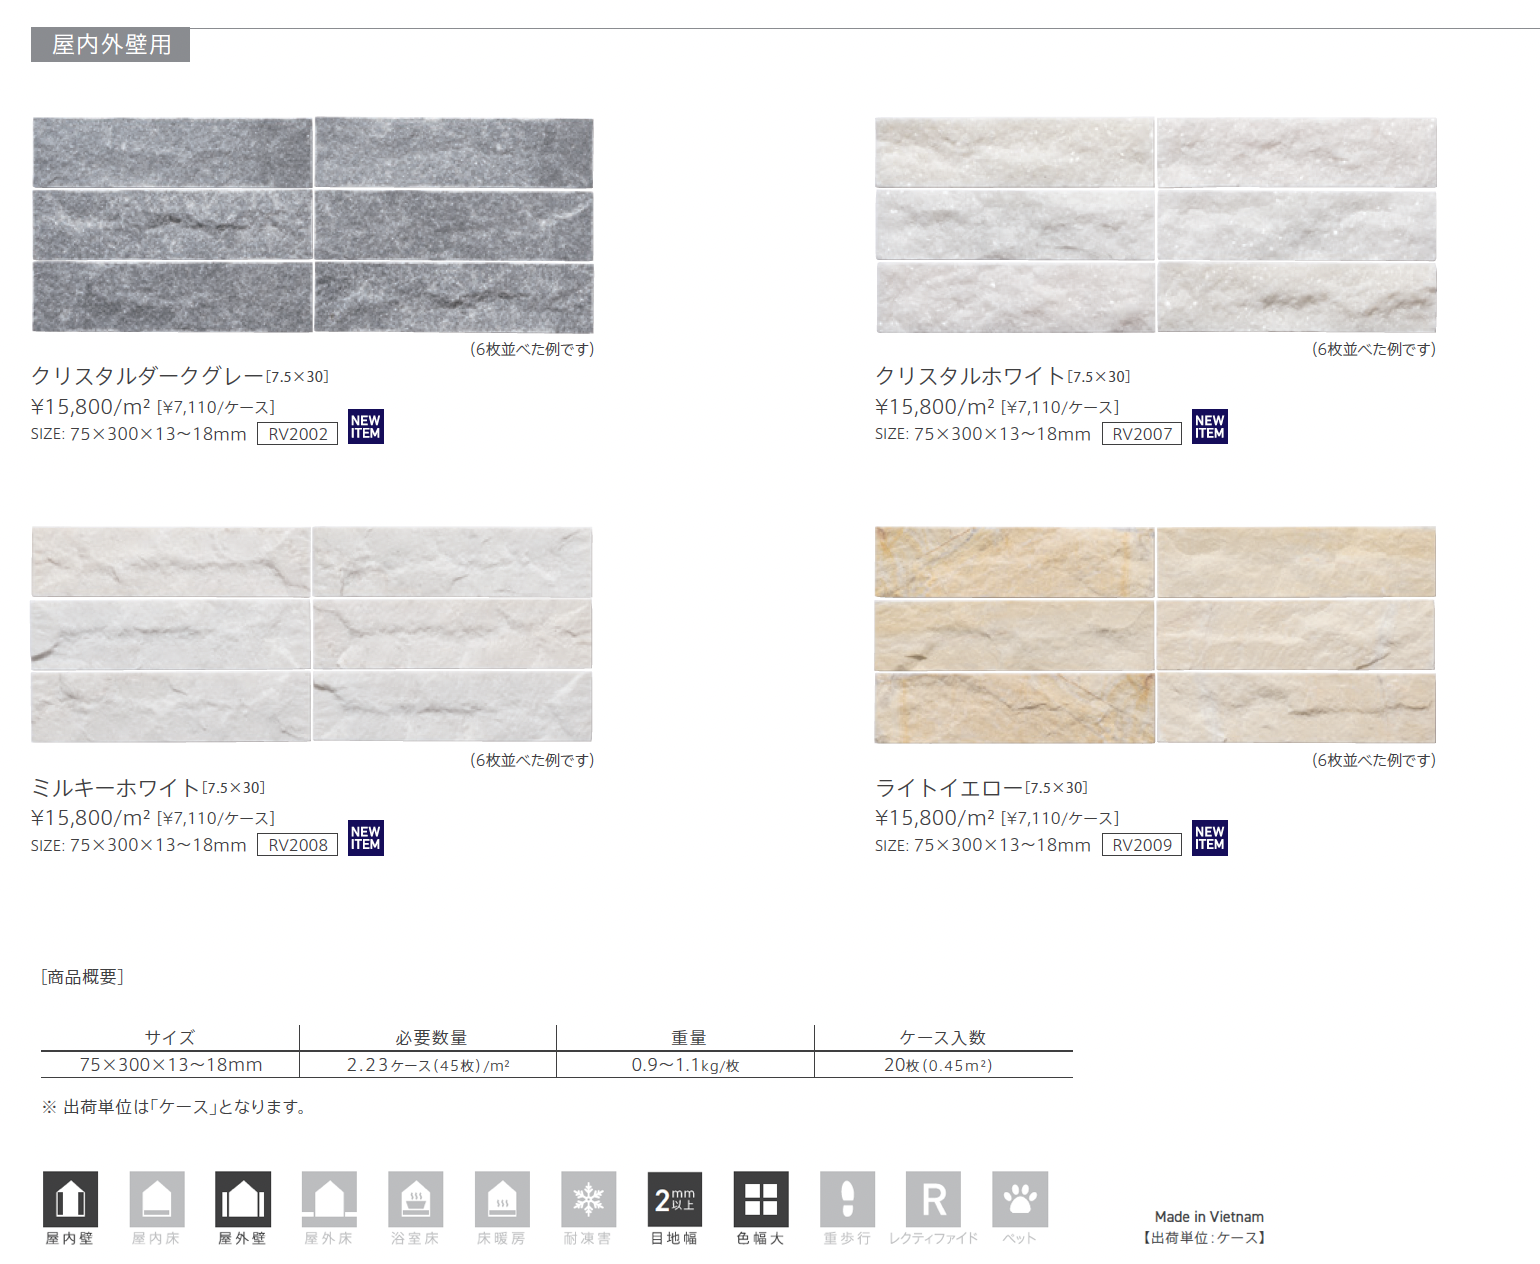Screen dimensions: 1540x1264
Task: Click the レクティファイド R icon
Action: pyautogui.click(x=933, y=1199)
